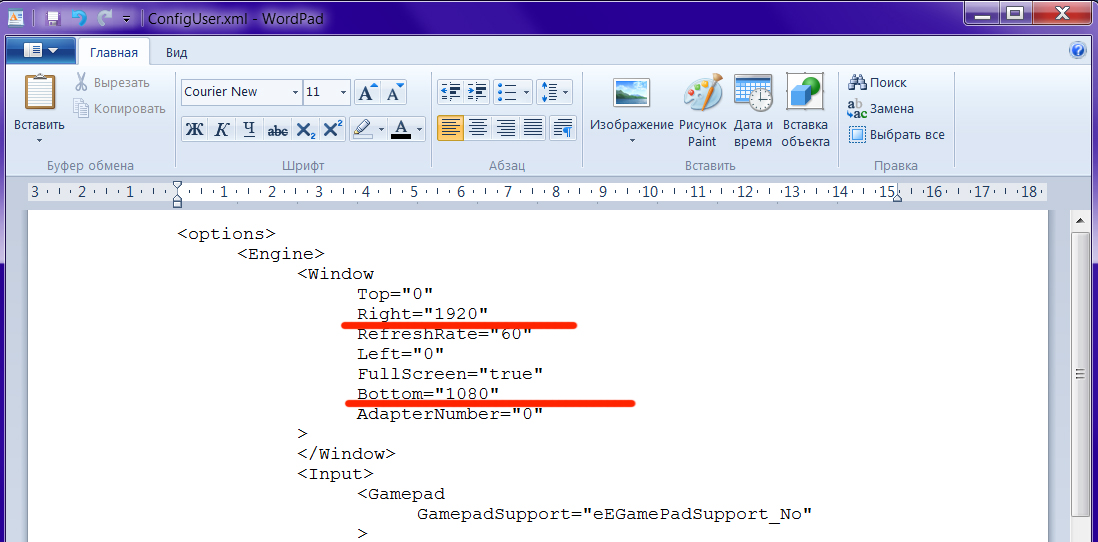Click the <Engine> tag text

coord(282,253)
